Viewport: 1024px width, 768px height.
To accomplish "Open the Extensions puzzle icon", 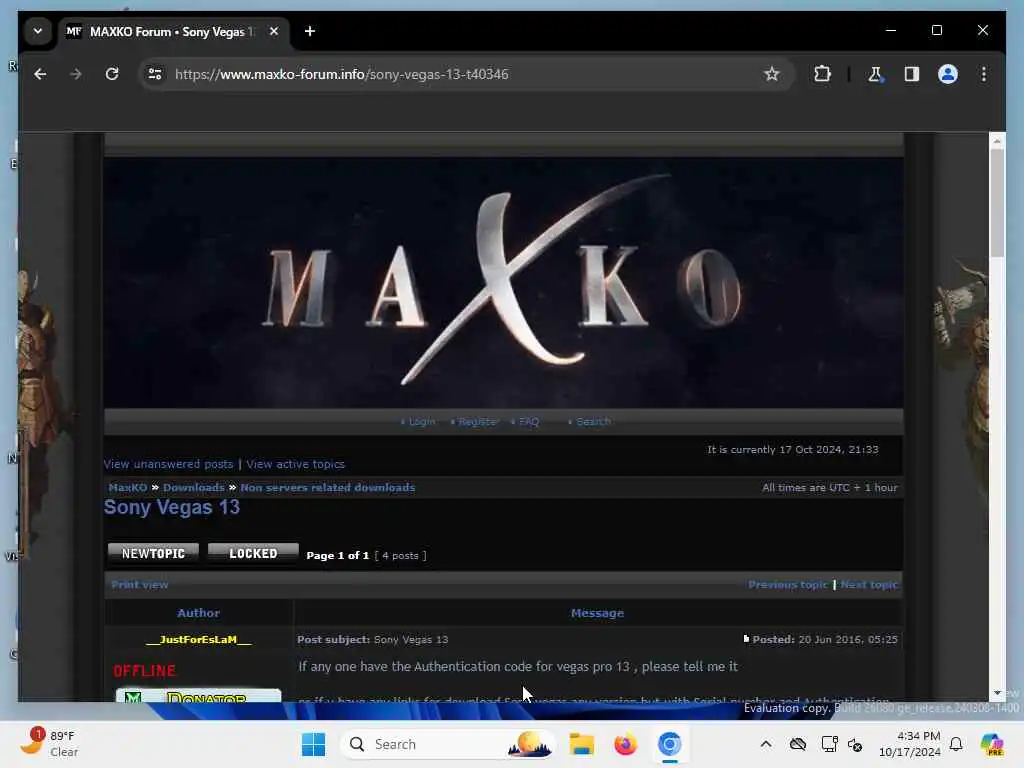I will tap(822, 74).
